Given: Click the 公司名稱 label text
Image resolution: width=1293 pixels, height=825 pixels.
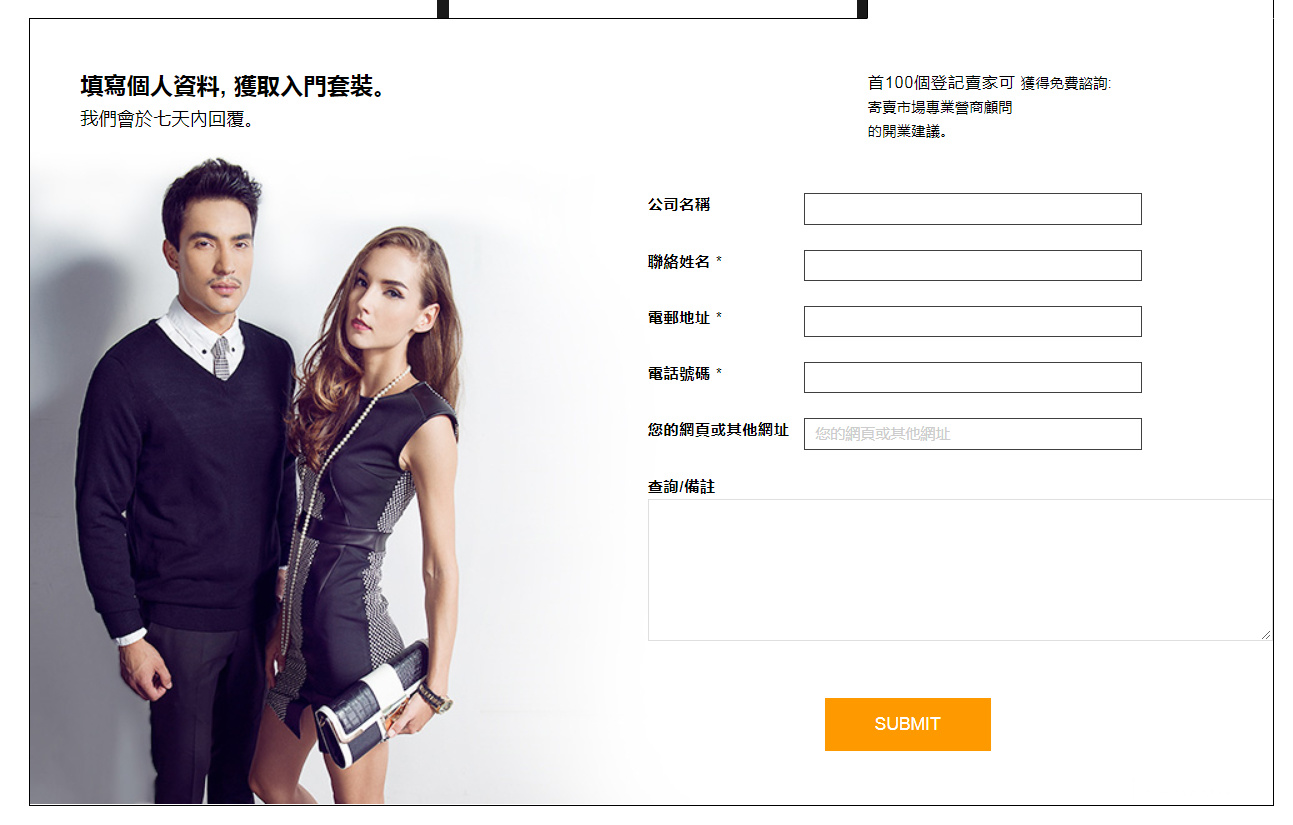Looking at the screenshot, I should [679, 205].
